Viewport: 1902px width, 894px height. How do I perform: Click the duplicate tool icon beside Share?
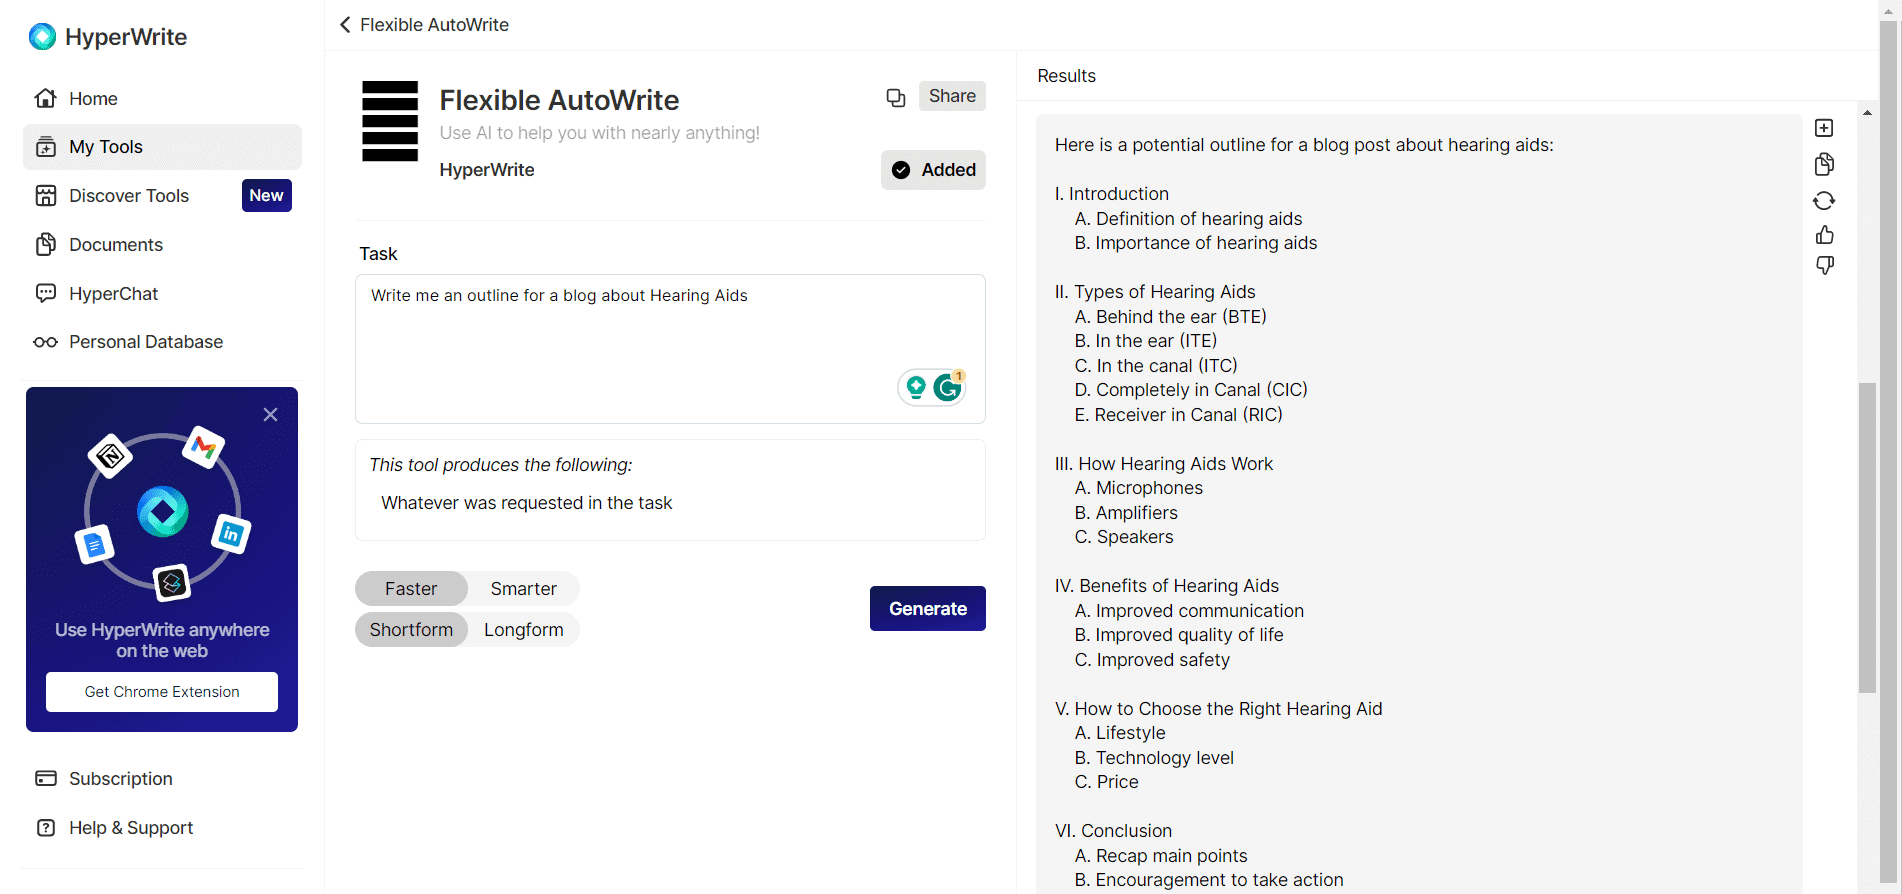(896, 97)
